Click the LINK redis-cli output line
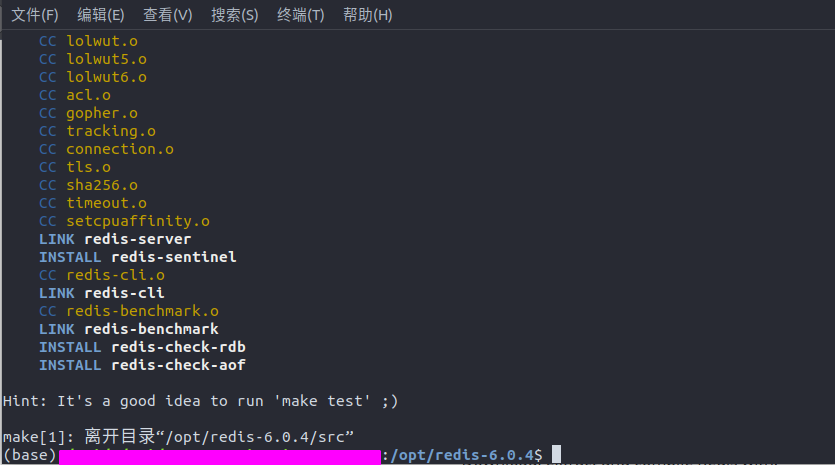The image size is (835, 465). click(102, 293)
